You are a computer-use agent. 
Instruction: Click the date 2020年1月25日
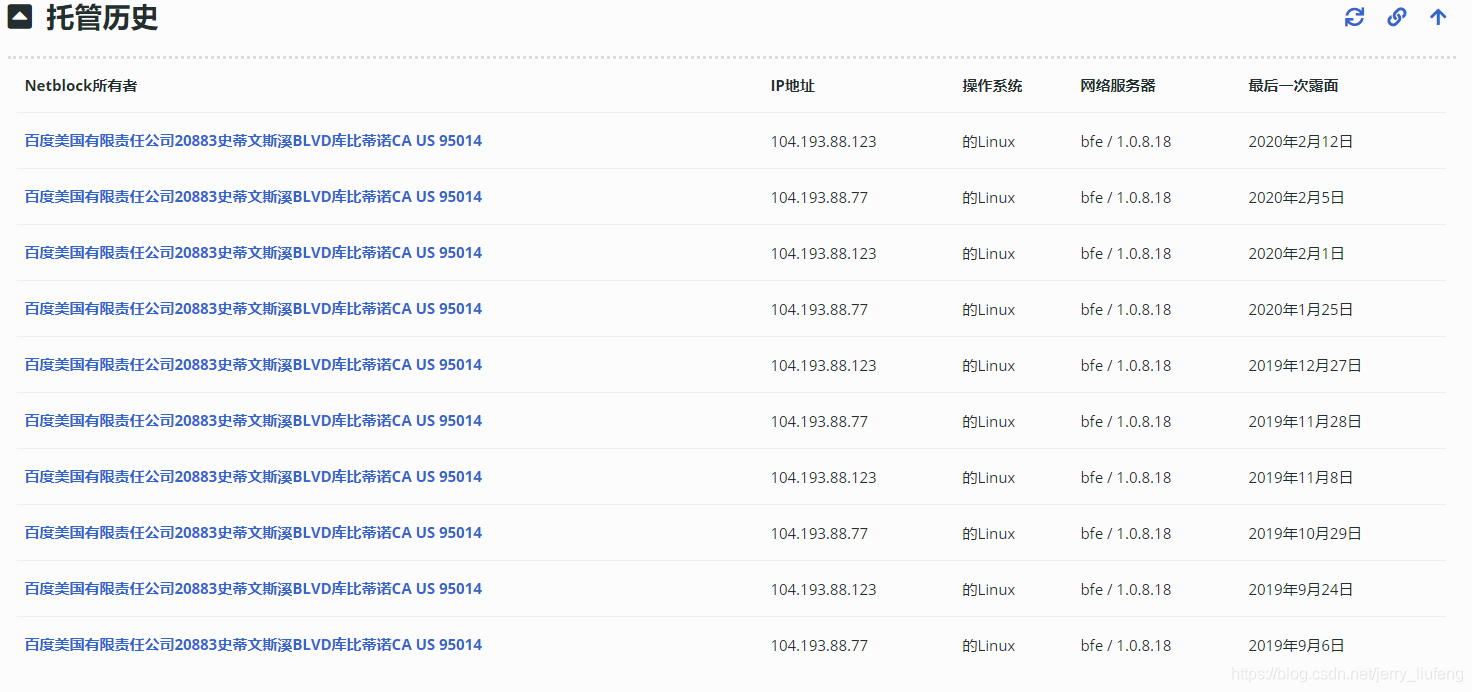click(1301, 310)
